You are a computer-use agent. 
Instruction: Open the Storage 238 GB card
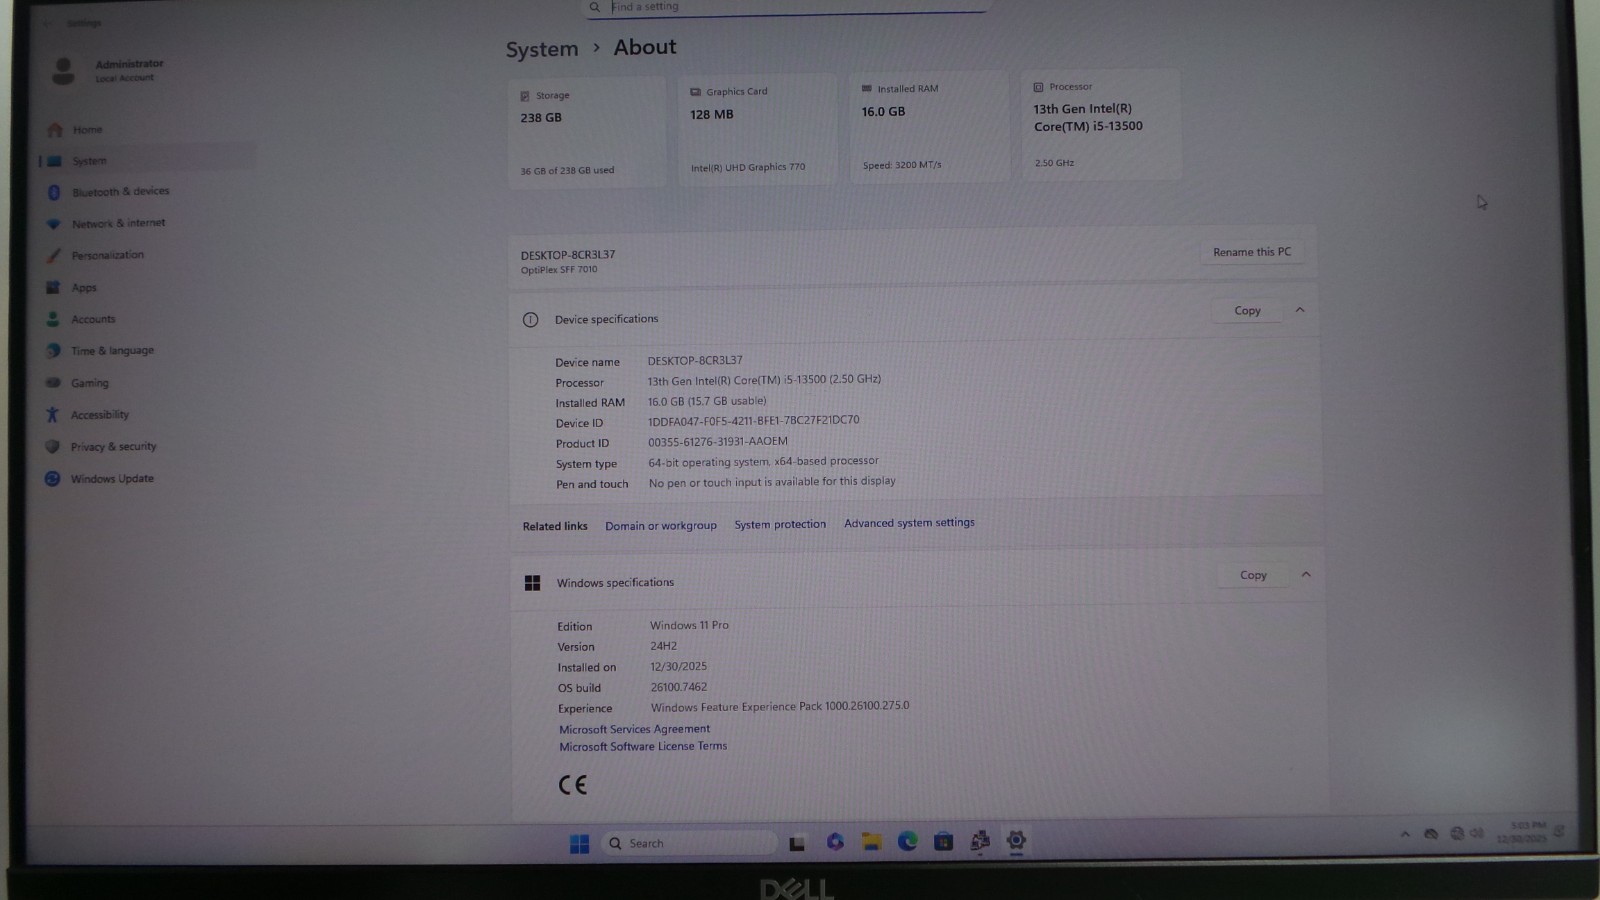(x=586, y=132)
